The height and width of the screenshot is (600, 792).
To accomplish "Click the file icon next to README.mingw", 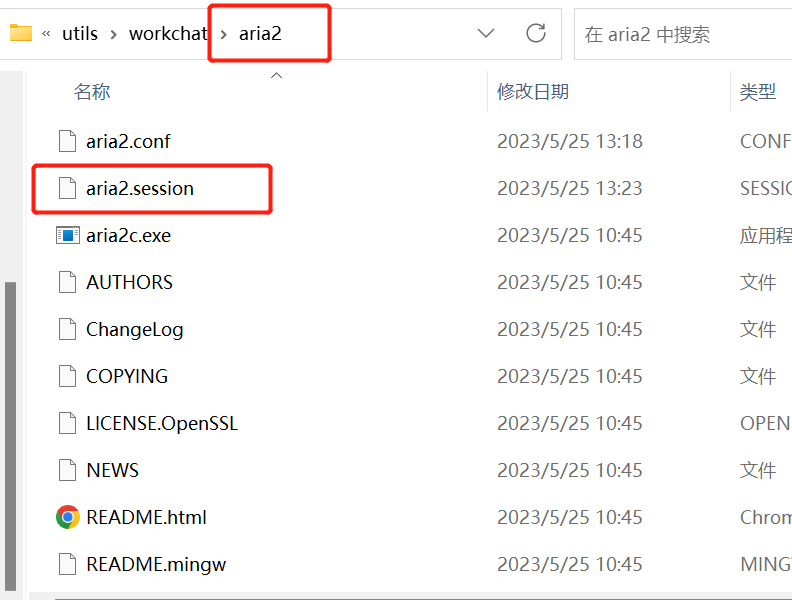I will pyautogui.click(x=67, y=564).
